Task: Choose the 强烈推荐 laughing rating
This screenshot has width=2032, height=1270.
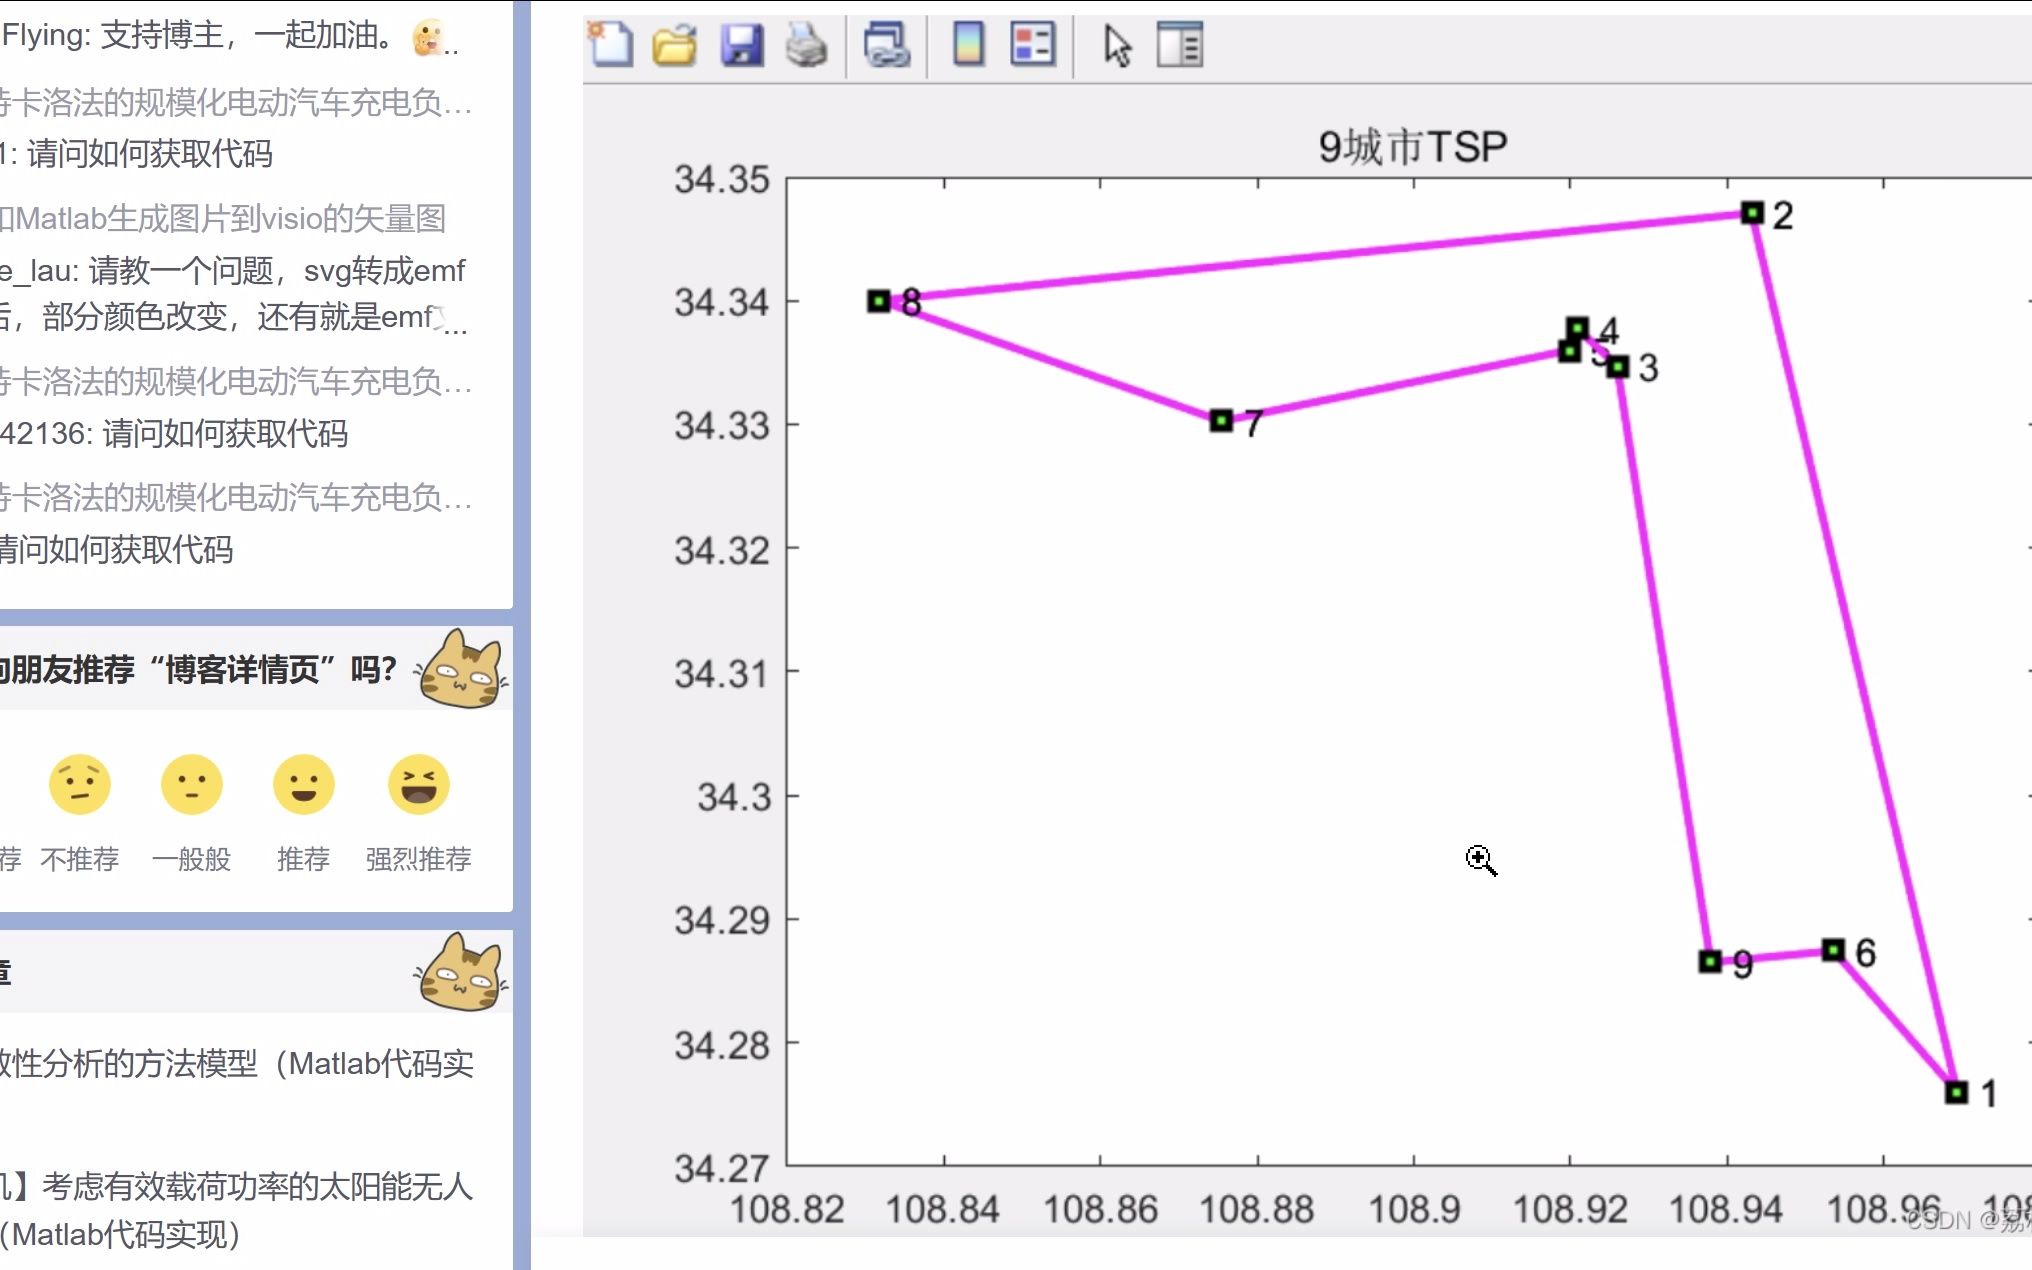Action: pyautogui.click(x=418, y=785)
